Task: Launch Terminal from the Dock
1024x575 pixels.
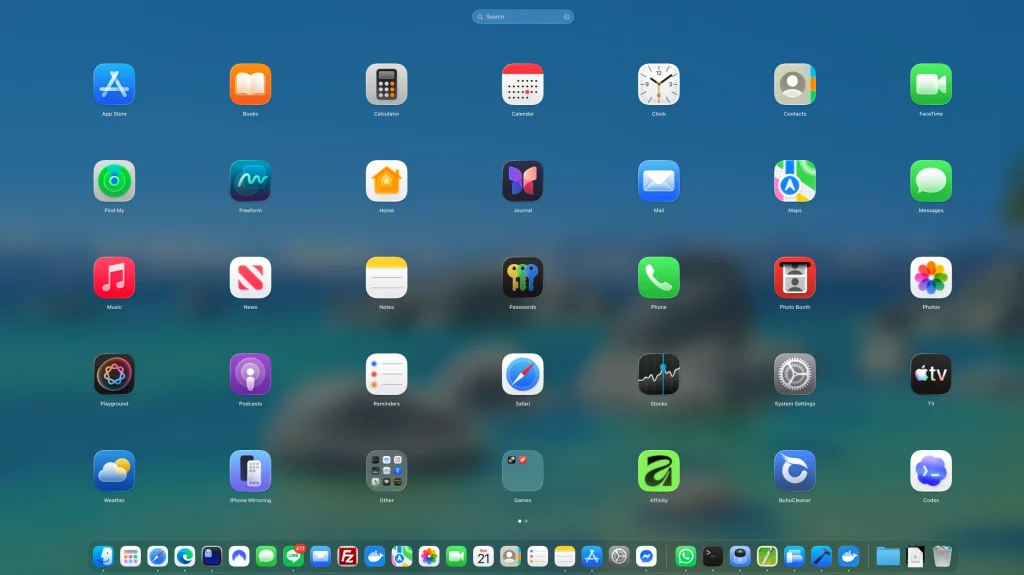Action: [x=712, y=556]
